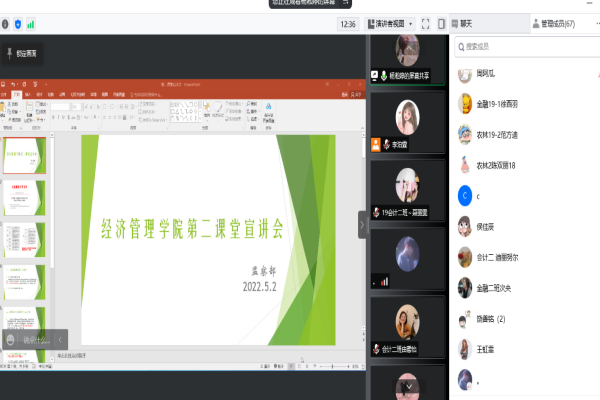Screen dimensions: 600x400
Task: Click the chat bubble icon in the bottom-left overlay
Action: [x=11, y=340]
